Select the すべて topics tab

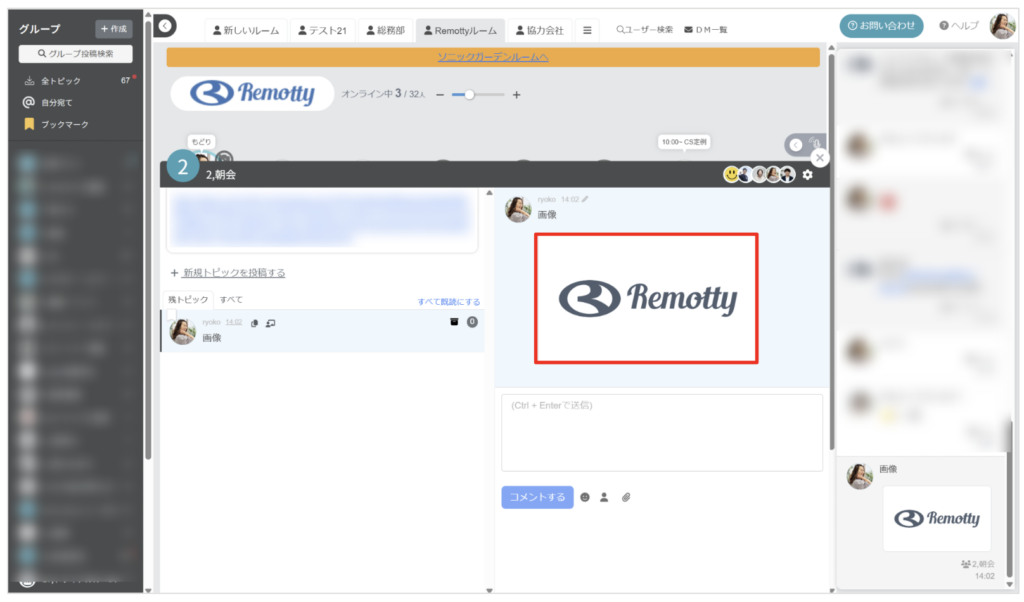pos(231,300)
